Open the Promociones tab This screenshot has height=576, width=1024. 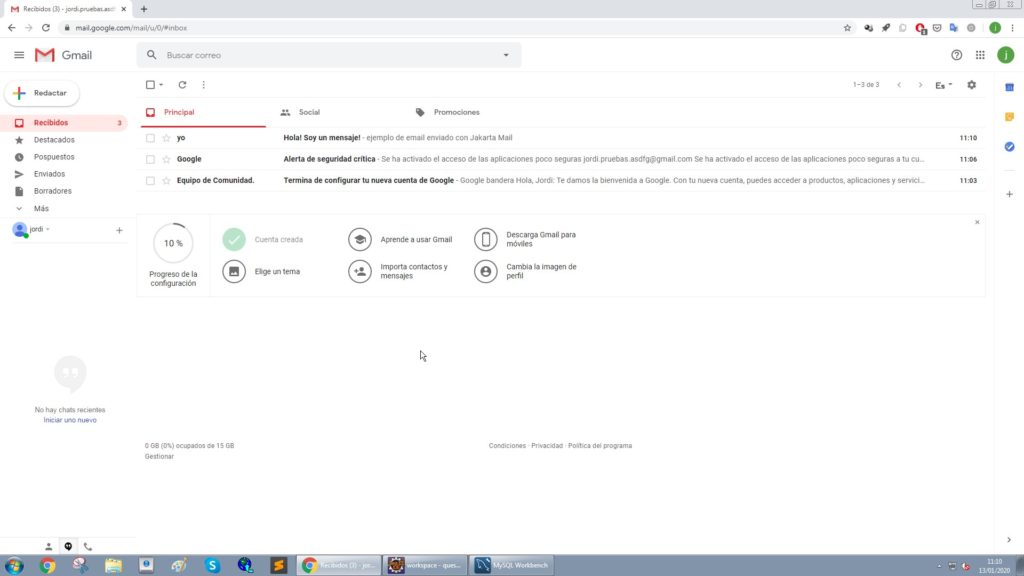456,112
